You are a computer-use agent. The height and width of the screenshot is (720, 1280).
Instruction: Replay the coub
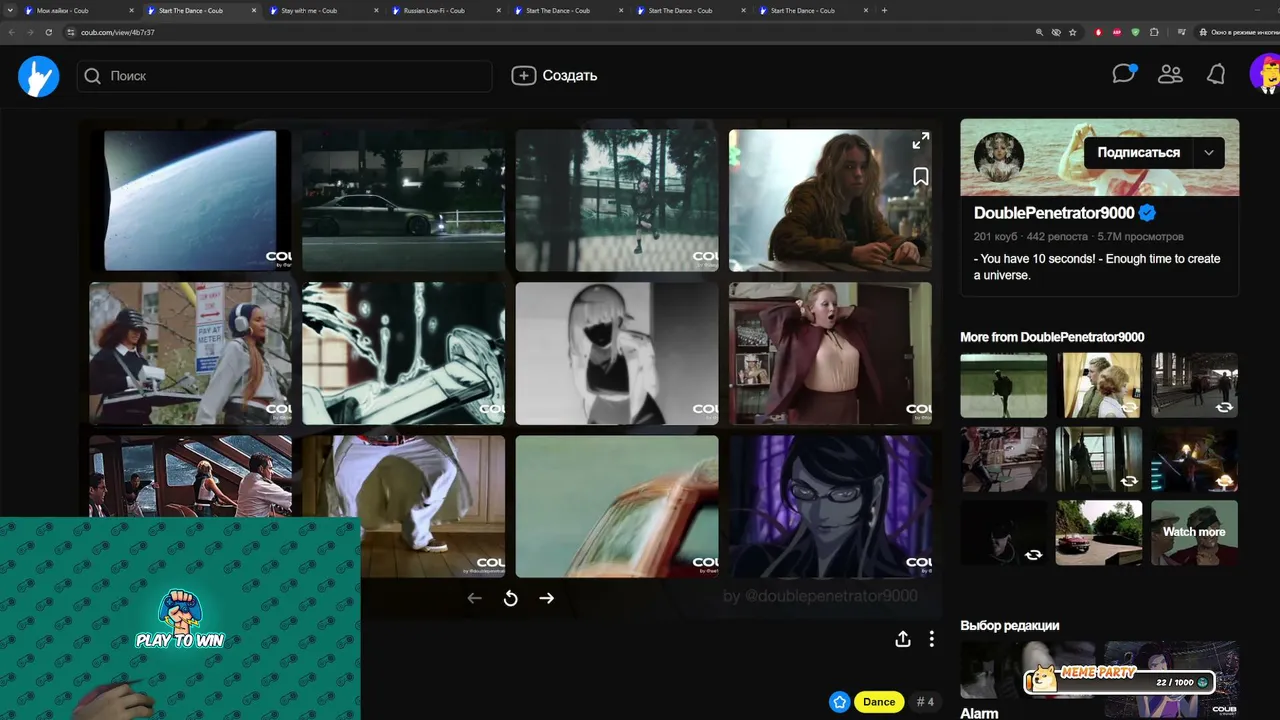(x=511, y=598)
